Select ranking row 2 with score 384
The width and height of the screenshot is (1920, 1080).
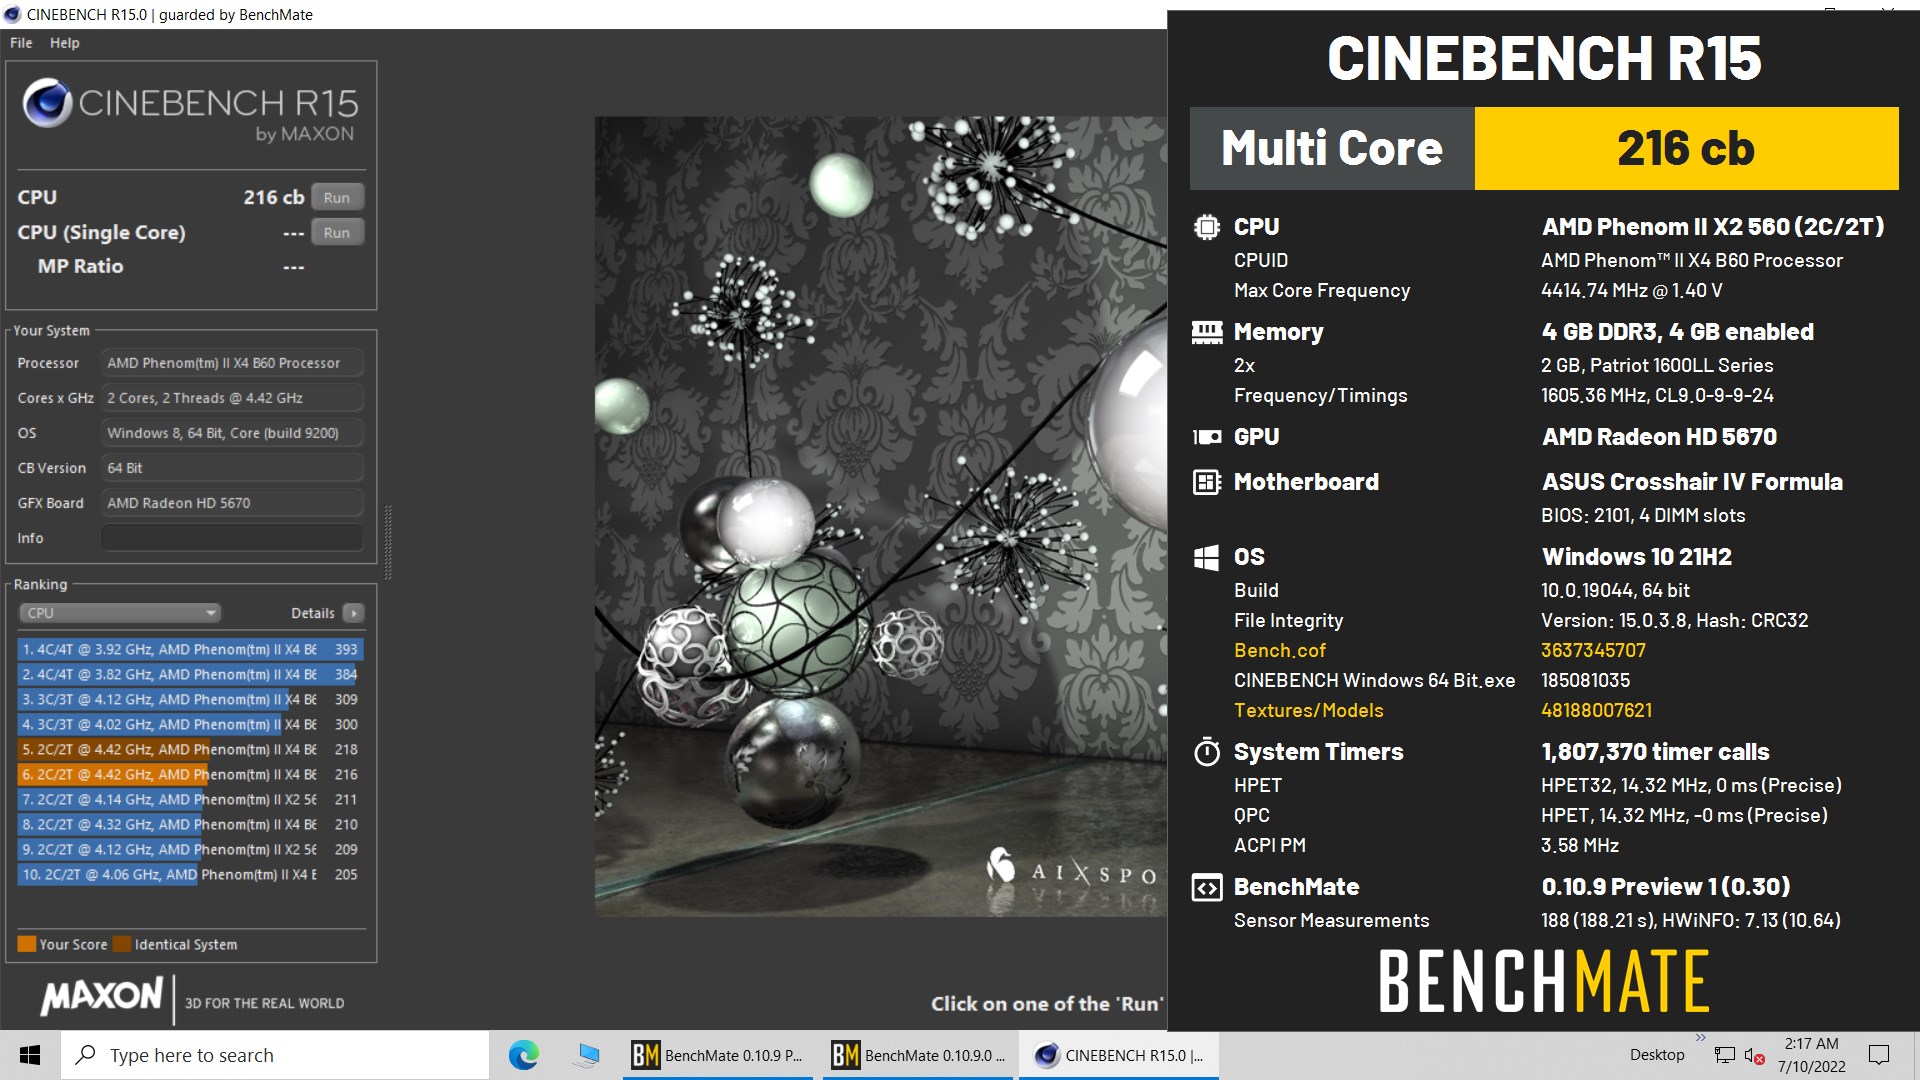(190, 674)
